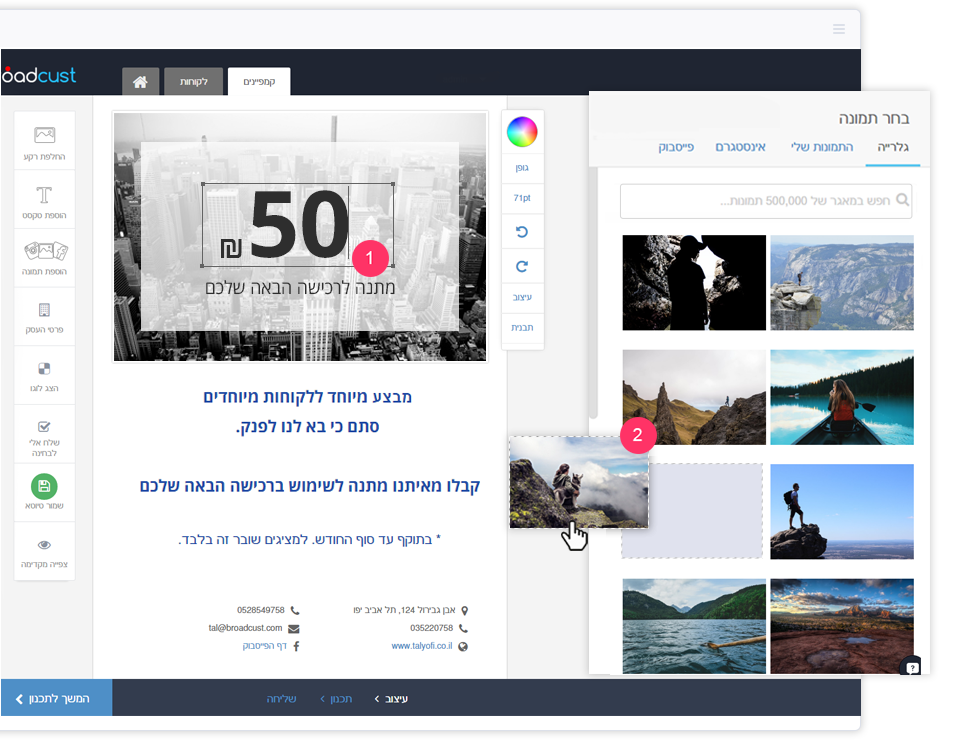Click the undo arrow in the text toolbar
This screenshot has height=744, width=964.
tap(522, 232)
